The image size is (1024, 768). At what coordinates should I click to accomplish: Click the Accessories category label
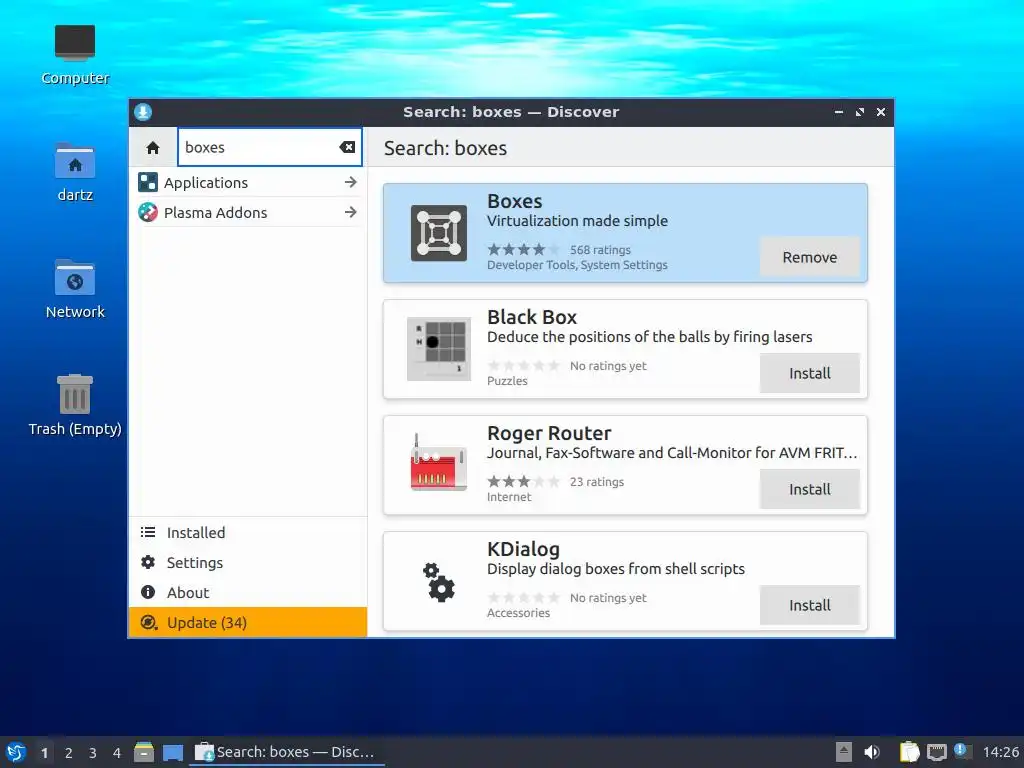[x=519, y=613]
